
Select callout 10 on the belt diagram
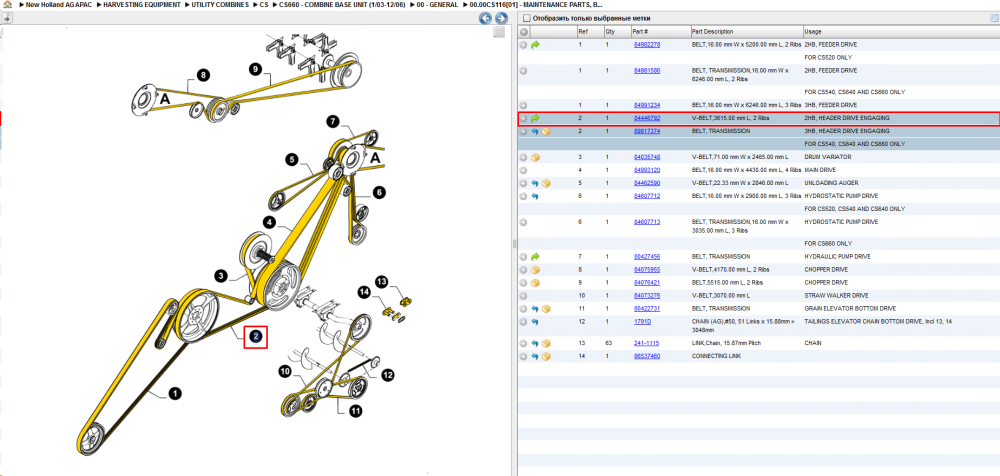pos(284,371)
